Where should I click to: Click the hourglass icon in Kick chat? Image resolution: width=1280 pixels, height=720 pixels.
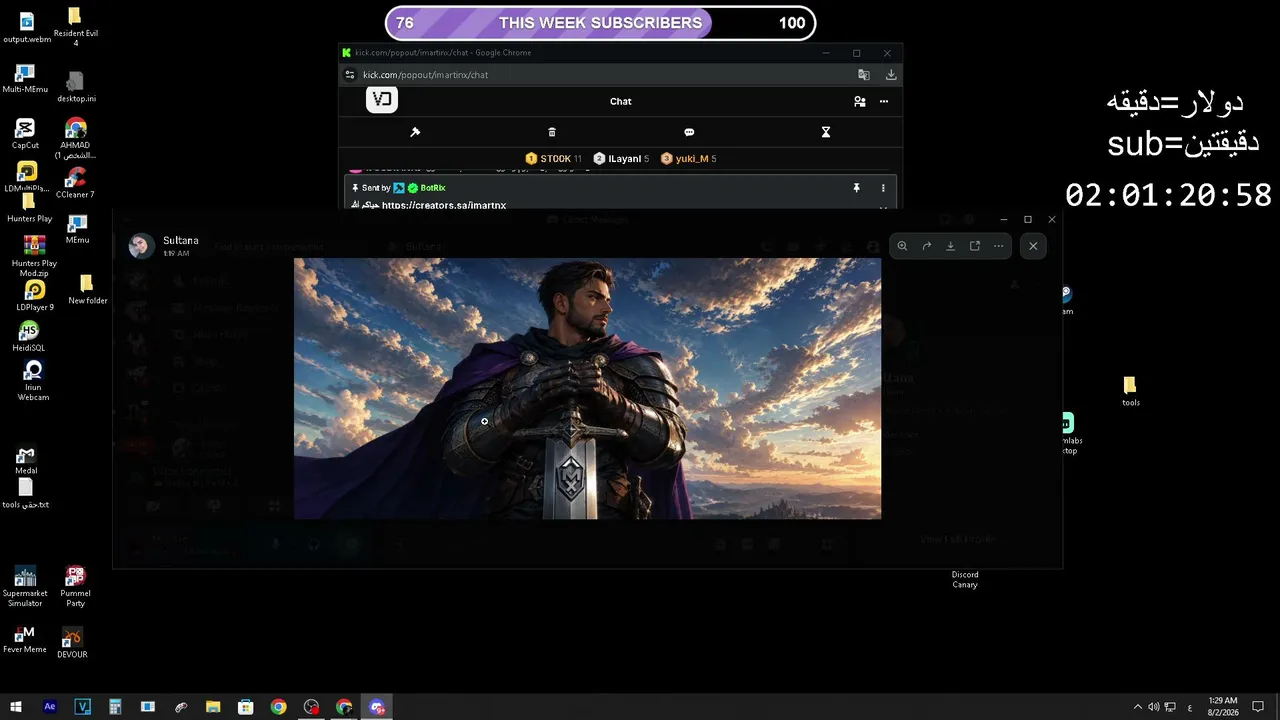point(826,132)
